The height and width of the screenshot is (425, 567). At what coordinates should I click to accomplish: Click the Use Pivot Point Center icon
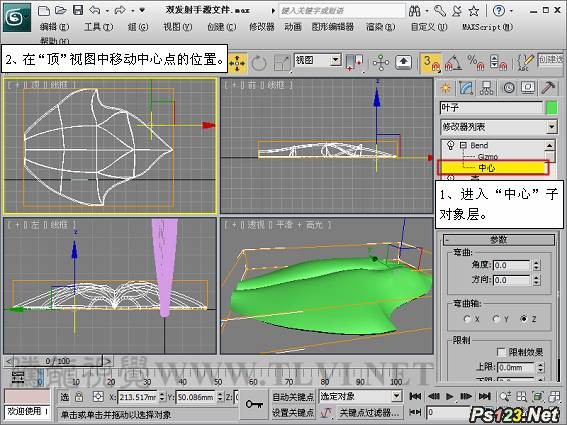pos(354,63)
